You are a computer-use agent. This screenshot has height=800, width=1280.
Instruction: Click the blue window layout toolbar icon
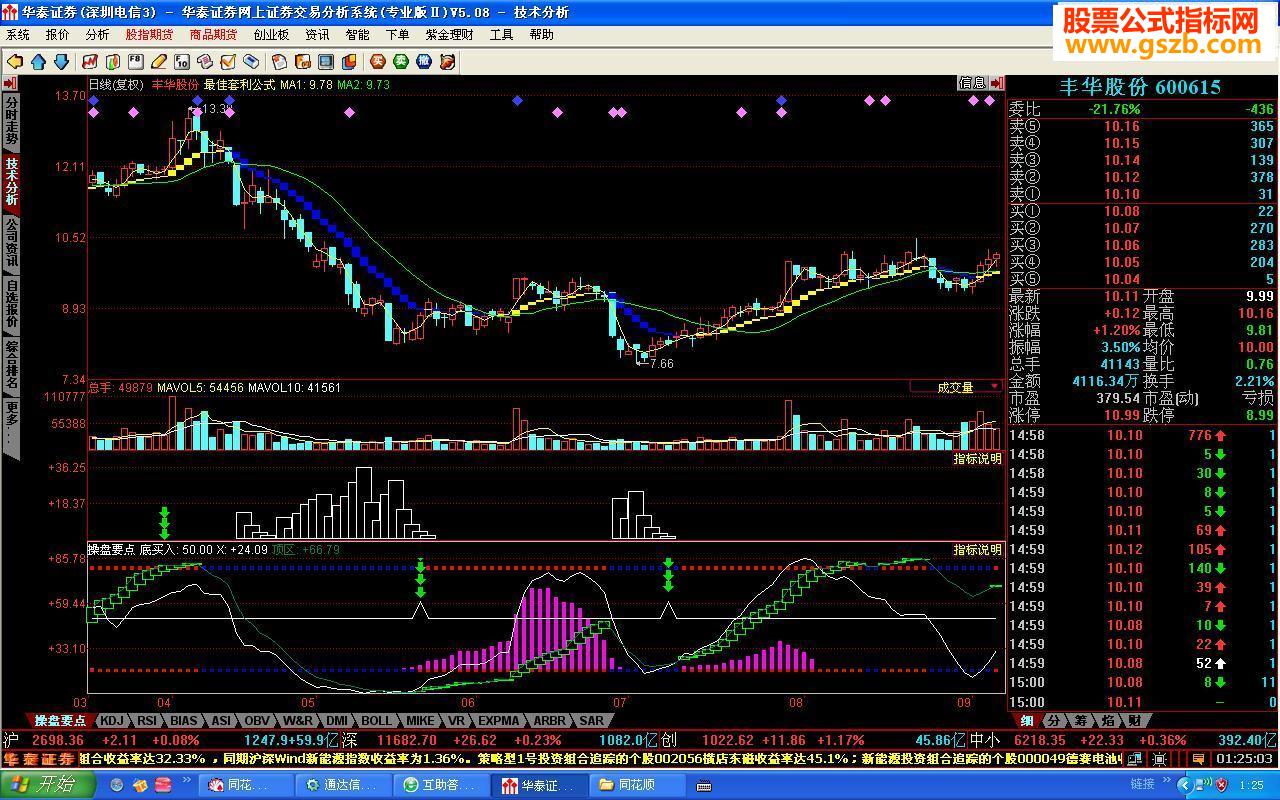tap(326, 62)
